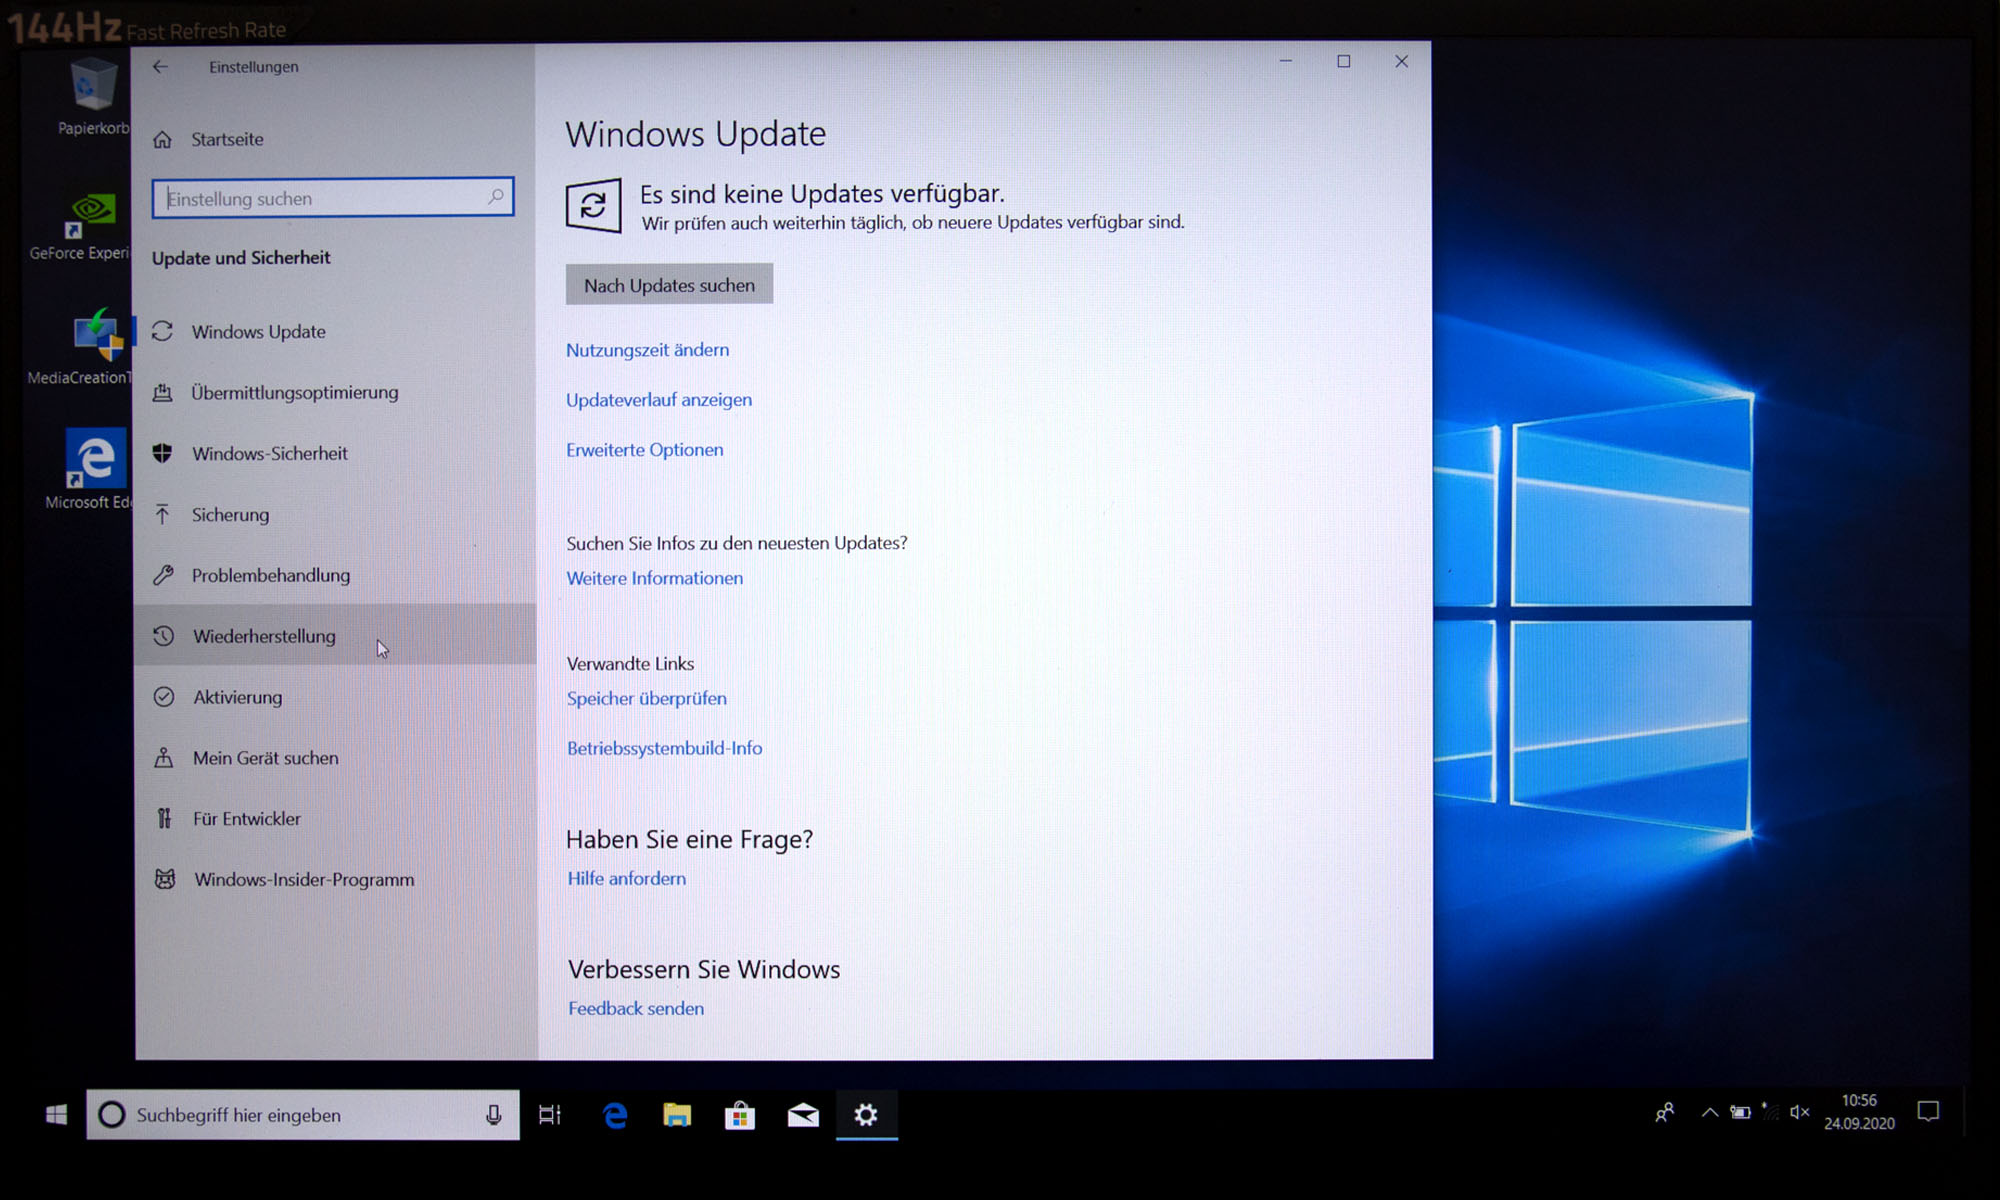Screen dimensions: 2000x1200
Task: Select the Für Entwickler tools icon
Action: (x=164, y=819)
